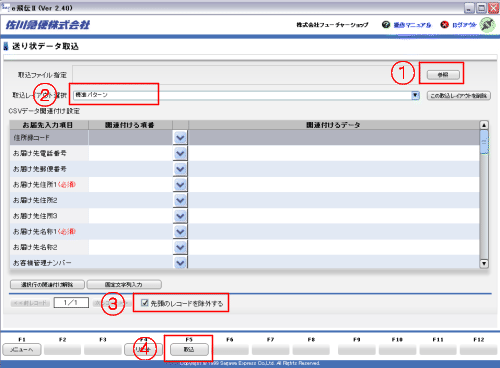Click the previous record button
This screenshot has height=368, width=500.
30,303
